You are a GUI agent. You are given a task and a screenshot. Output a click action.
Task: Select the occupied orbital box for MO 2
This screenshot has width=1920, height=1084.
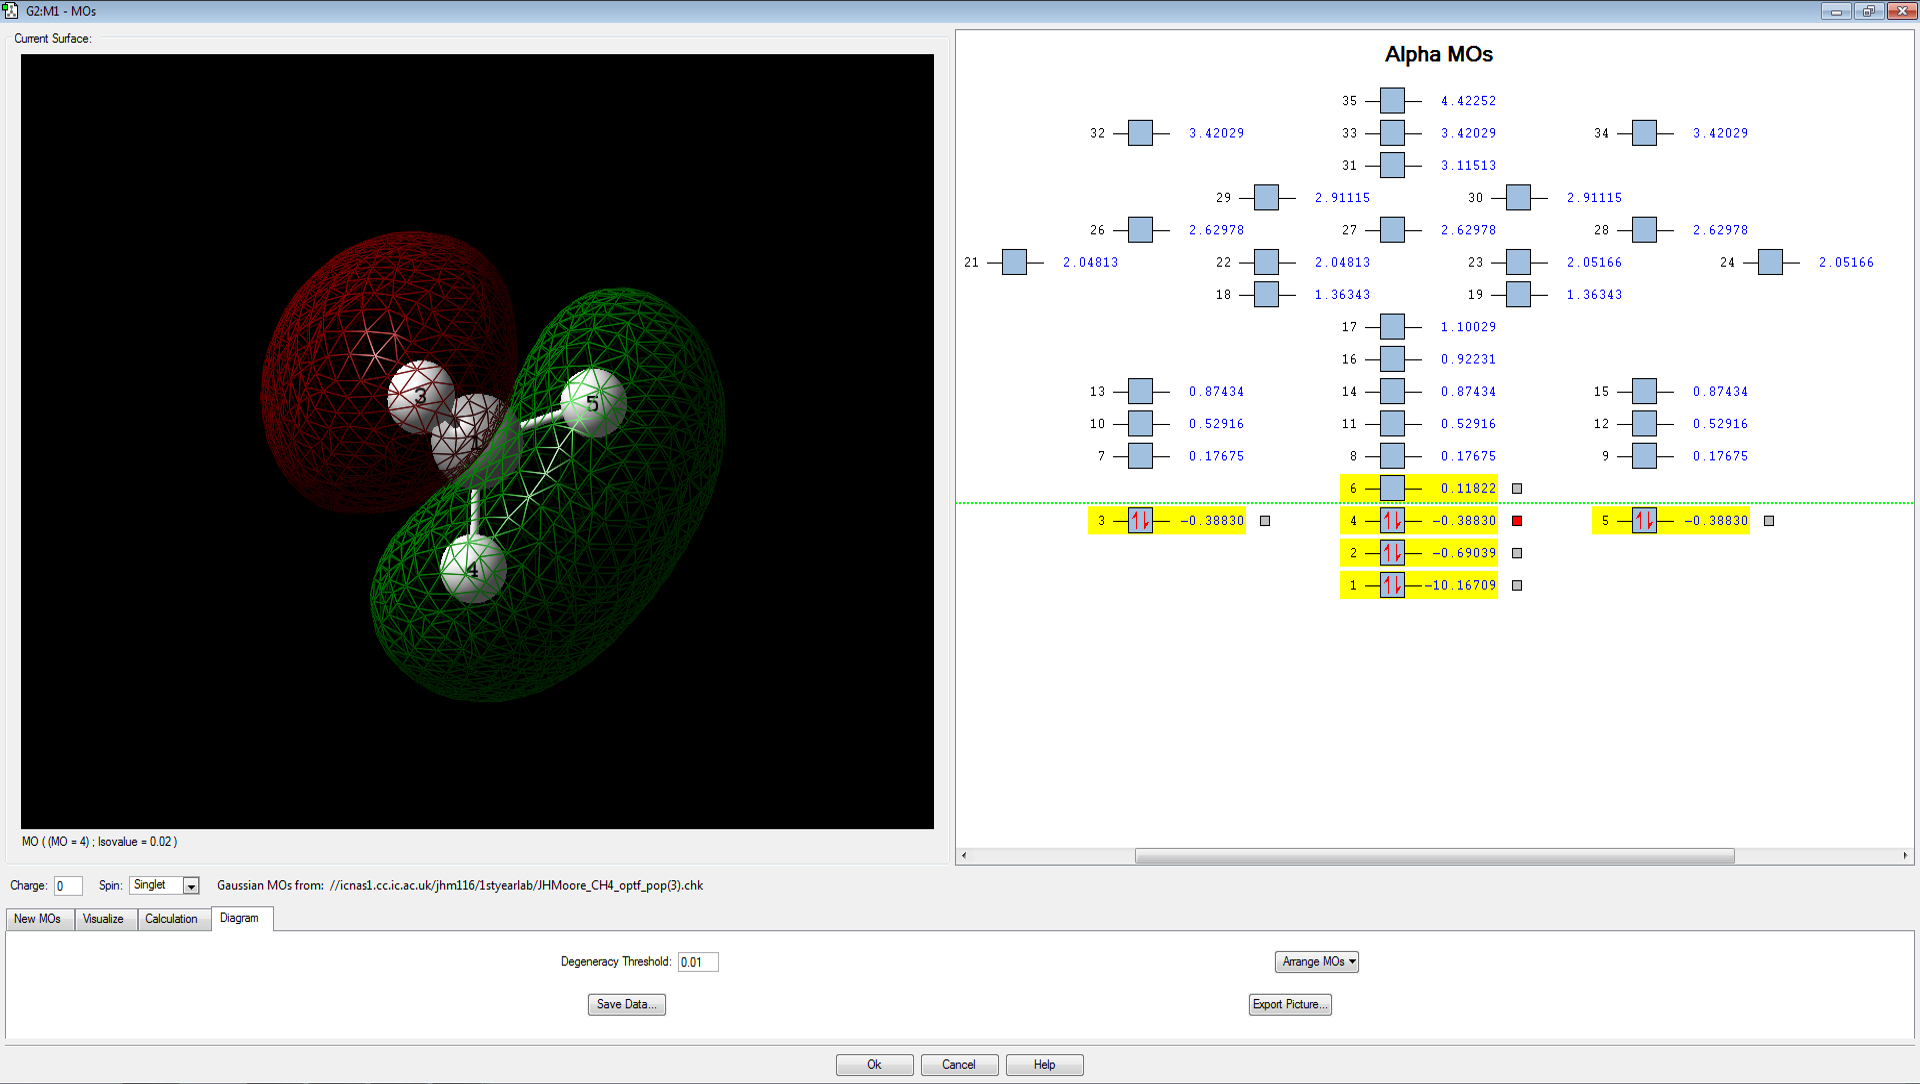pyautogui.click(x=1391, y=553)
